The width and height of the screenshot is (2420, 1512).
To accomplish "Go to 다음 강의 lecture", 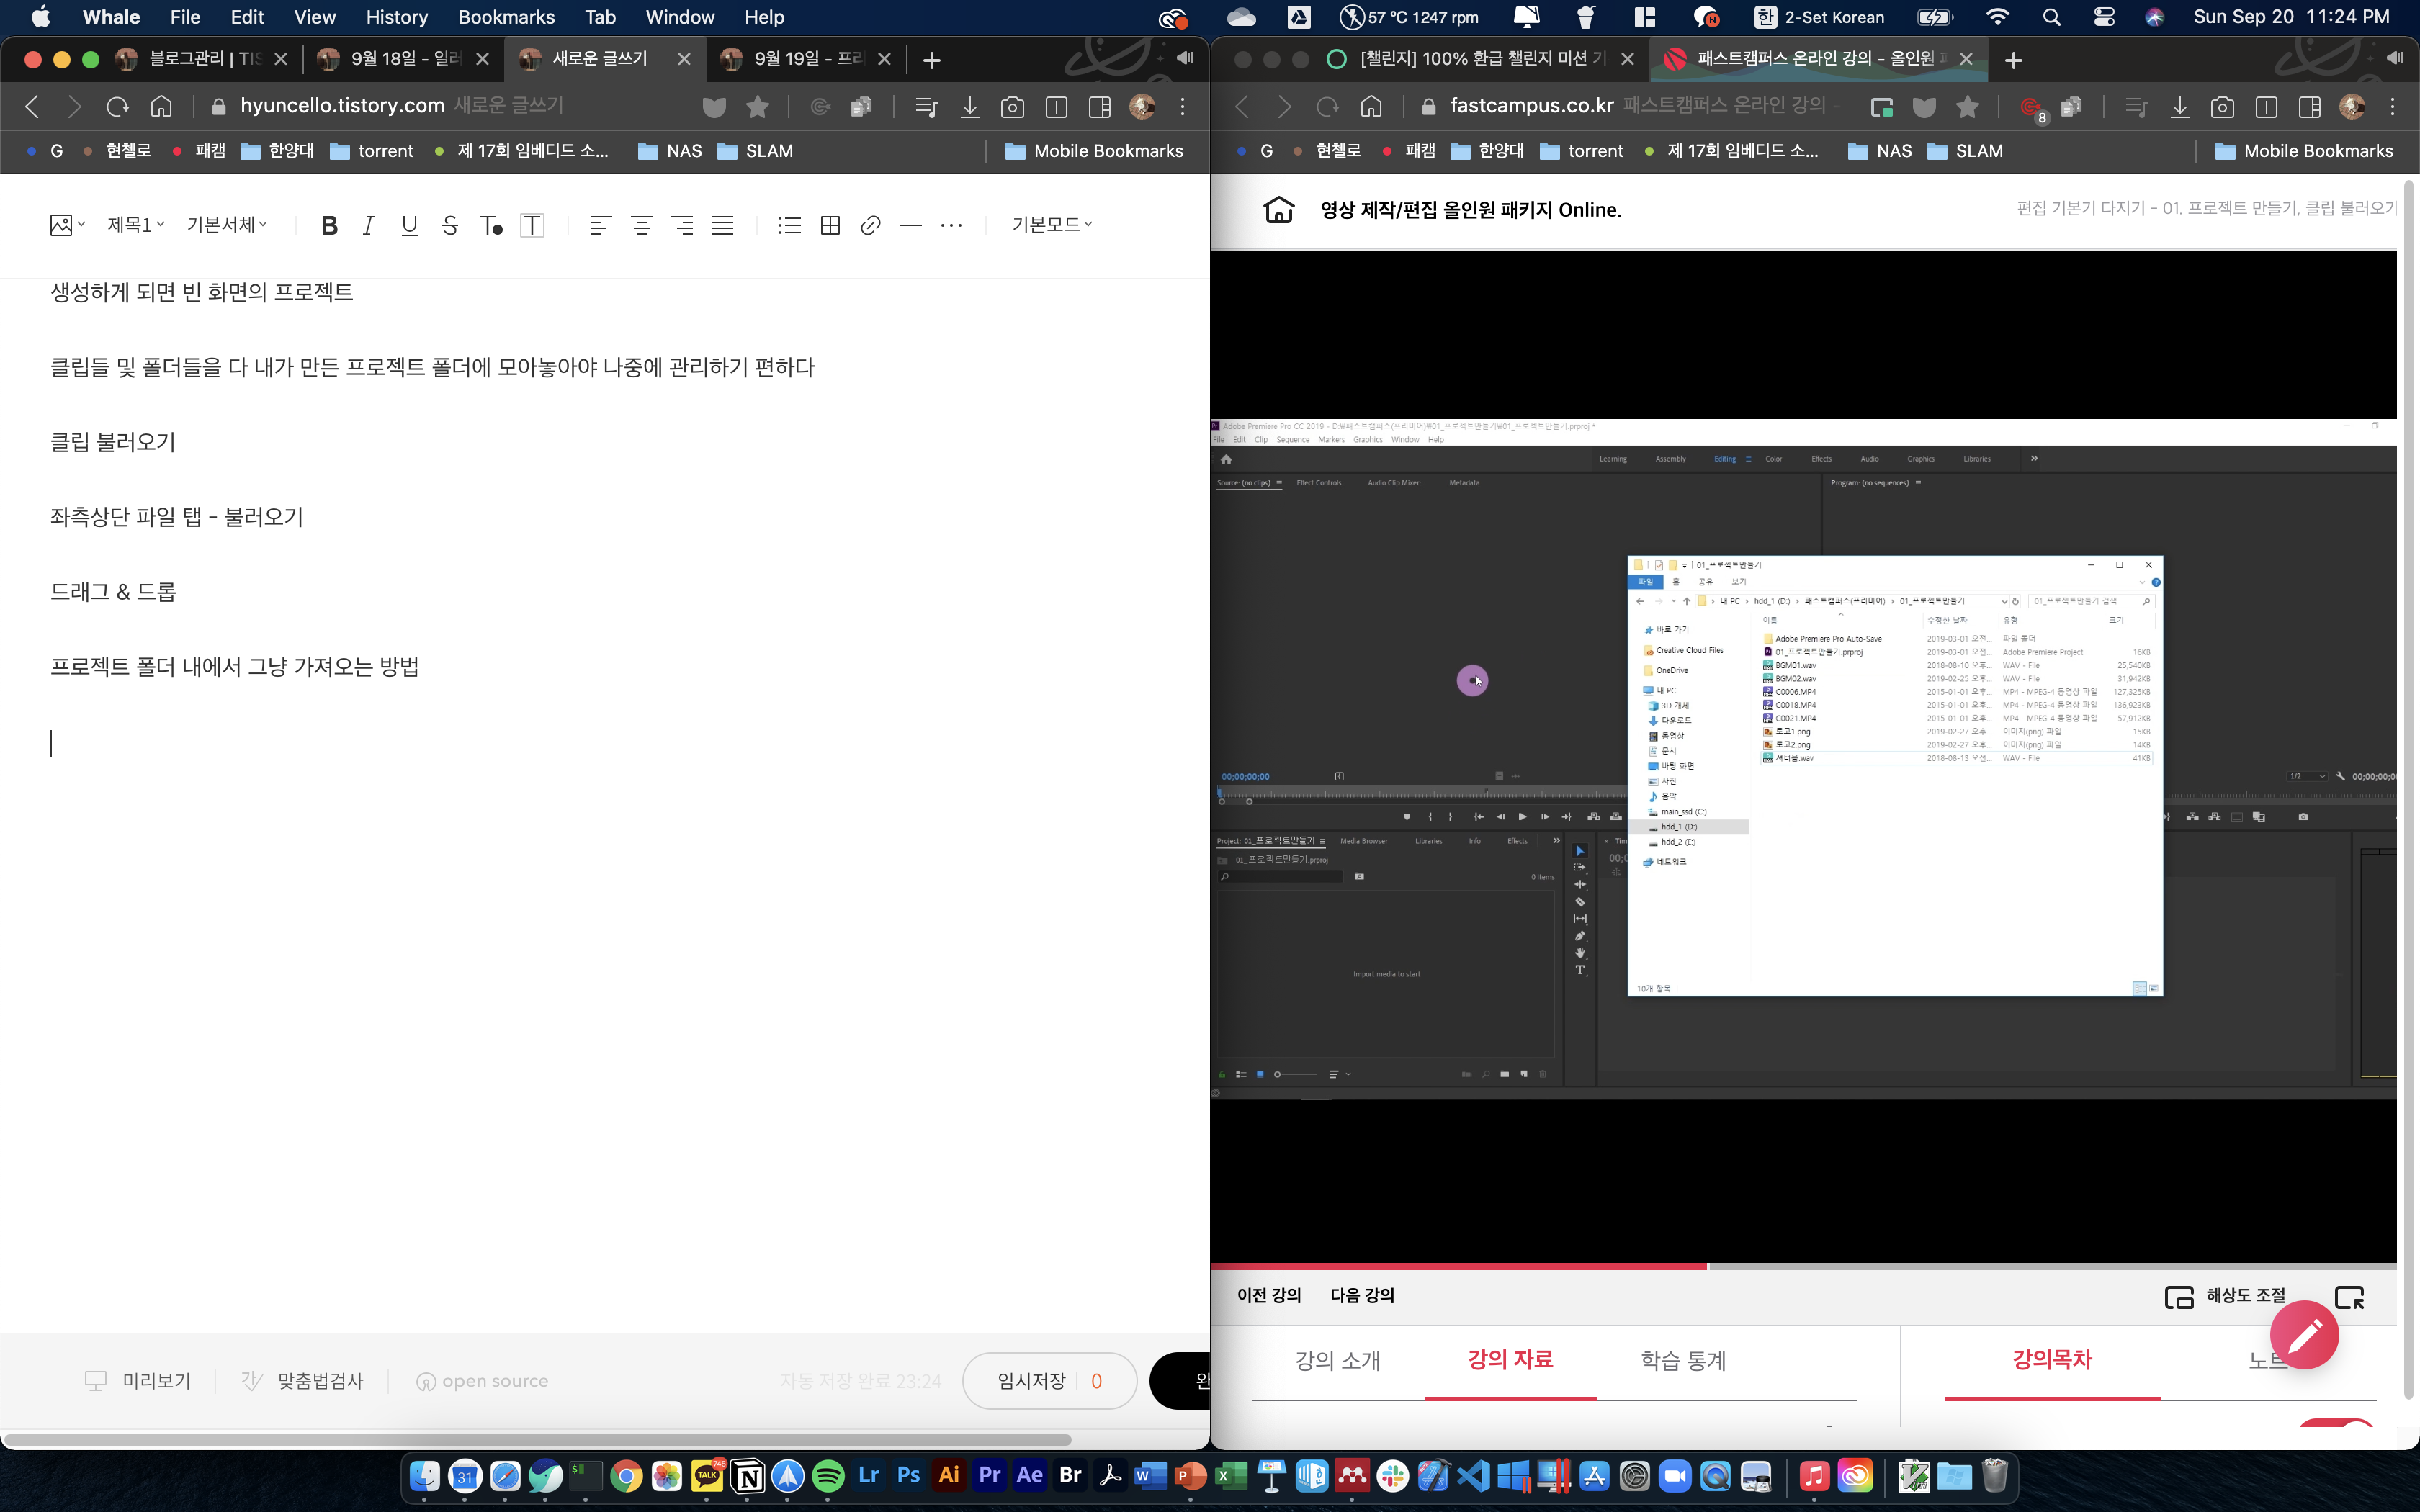I will tap(1362, 1295).
